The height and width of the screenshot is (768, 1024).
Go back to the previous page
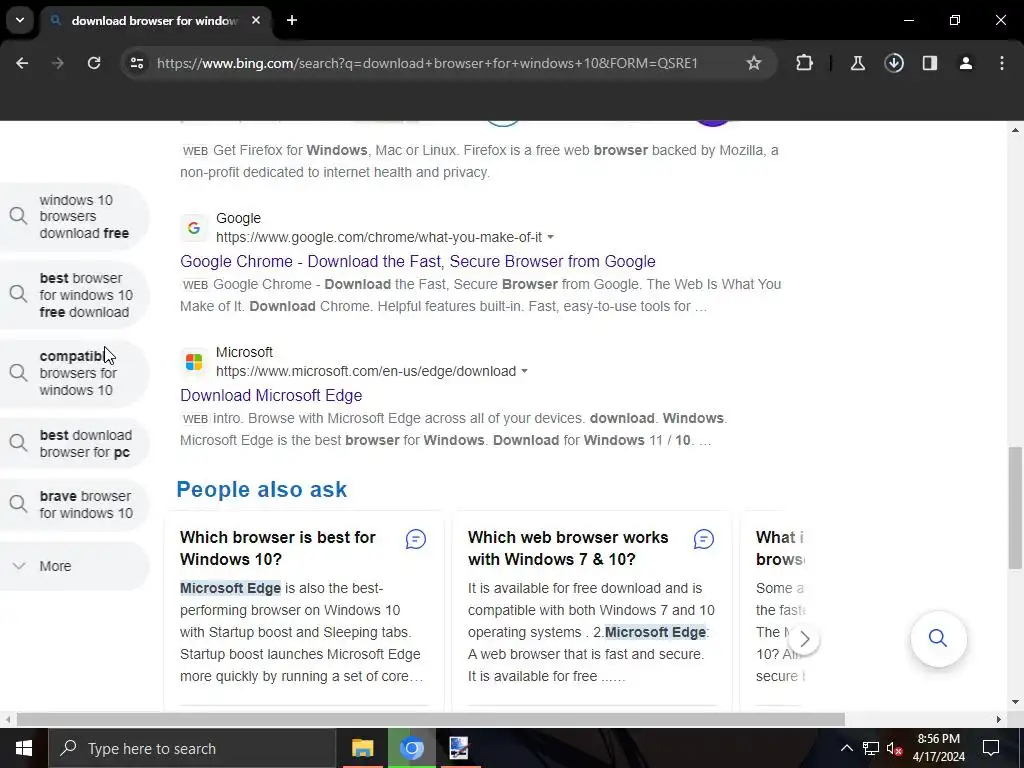point(22,63)
